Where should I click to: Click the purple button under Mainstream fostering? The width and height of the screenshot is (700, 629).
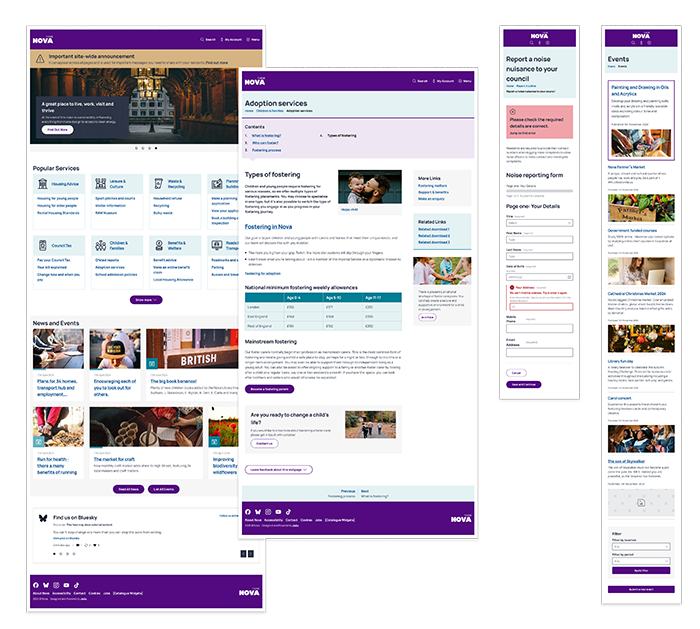[270, 389]
